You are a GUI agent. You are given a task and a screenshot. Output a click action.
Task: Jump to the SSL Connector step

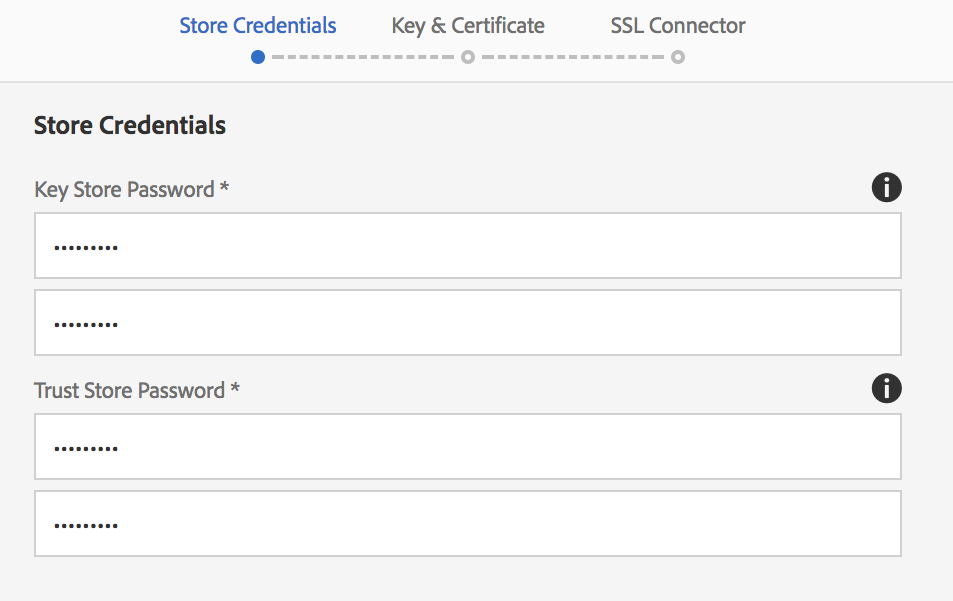click(678, 26)
